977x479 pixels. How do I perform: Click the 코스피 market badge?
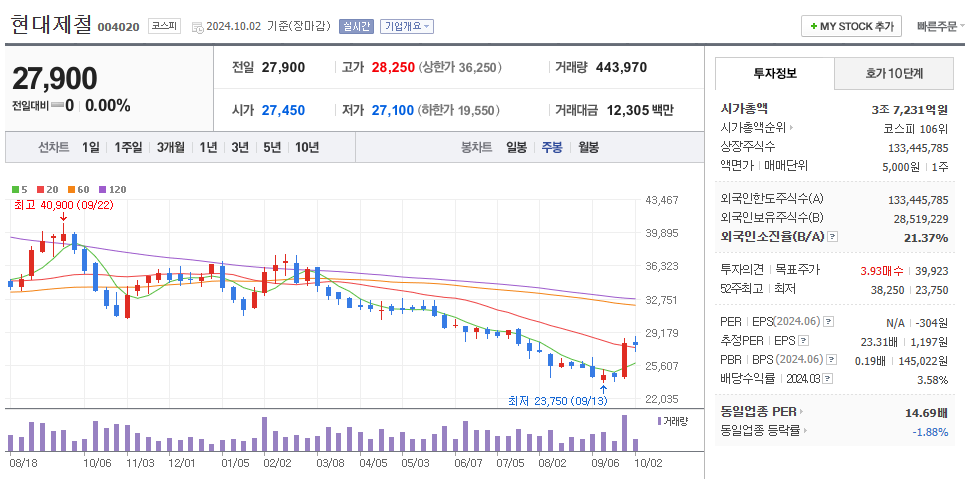coord(164,26)
